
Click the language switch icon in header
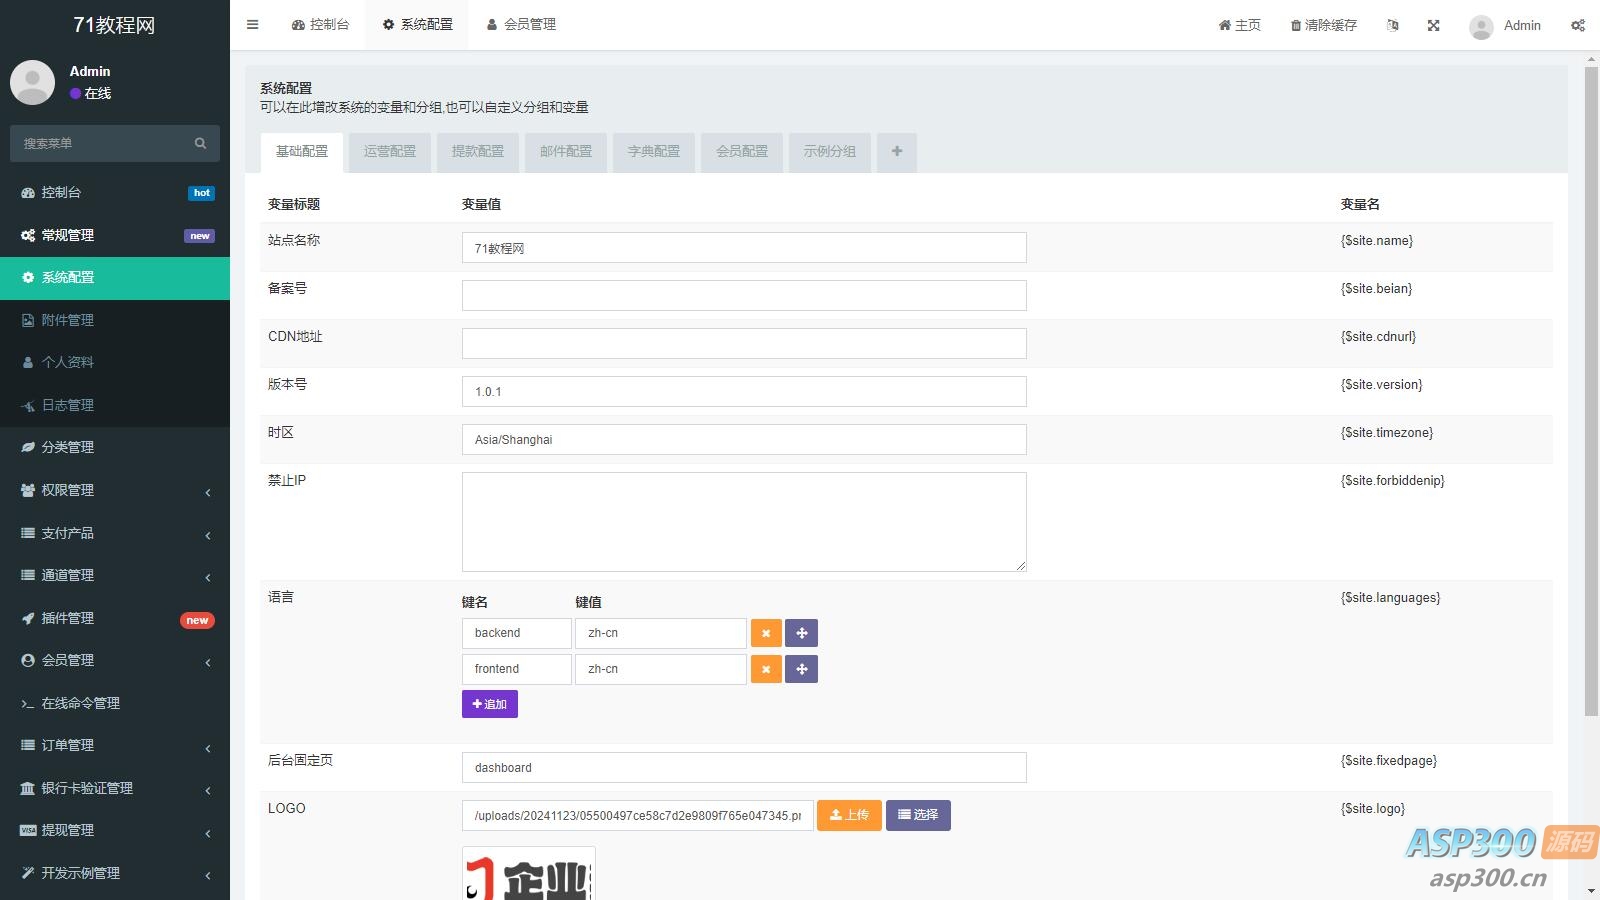pos(1393,26)
